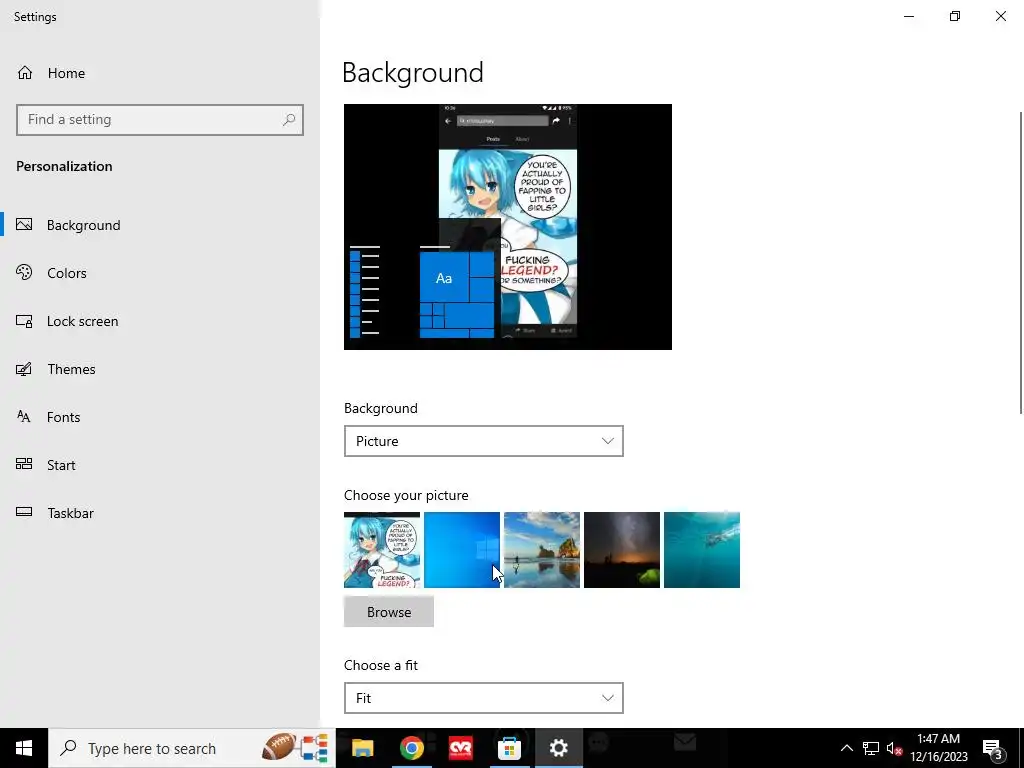Screen dimensions: 1024x768
Task: Pick the night sky tent wallpaper thumbnail
Action: click(622, 550)
